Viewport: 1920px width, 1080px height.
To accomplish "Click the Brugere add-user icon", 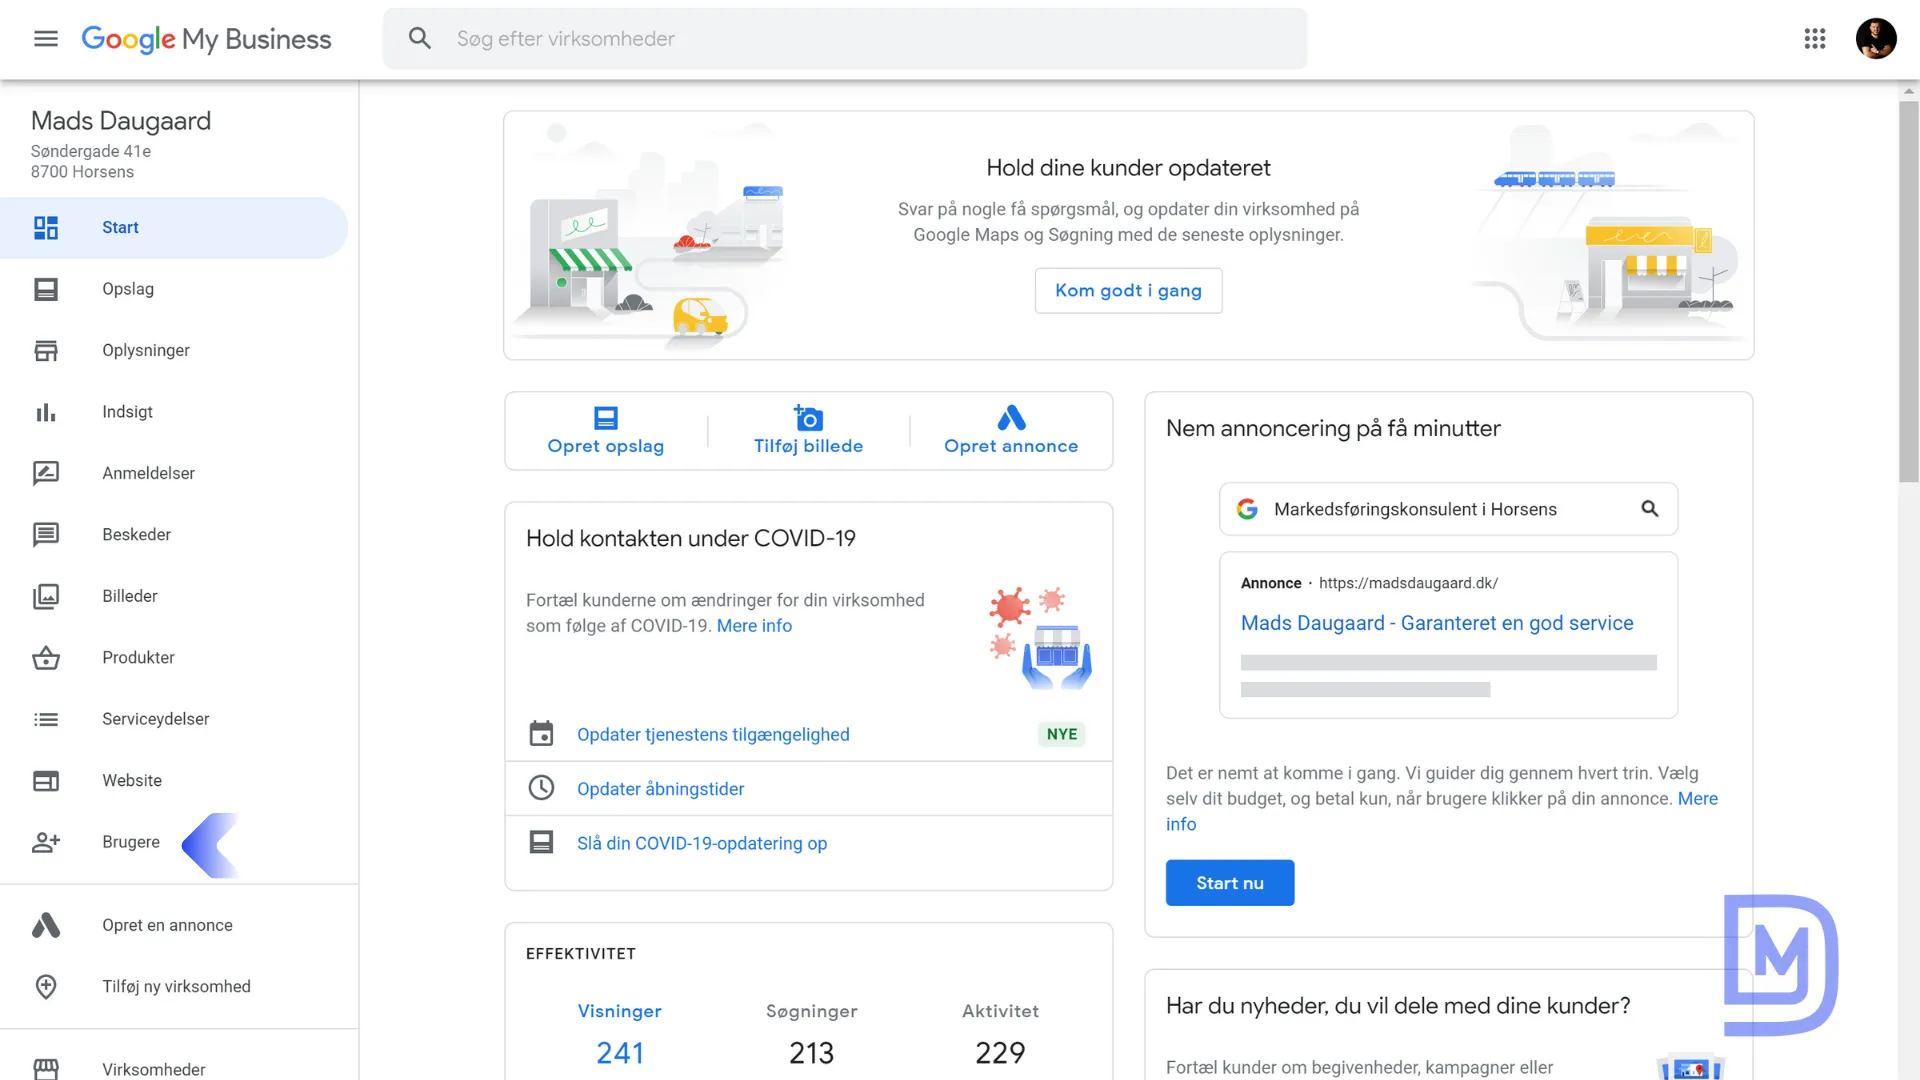I will point(46,842).
